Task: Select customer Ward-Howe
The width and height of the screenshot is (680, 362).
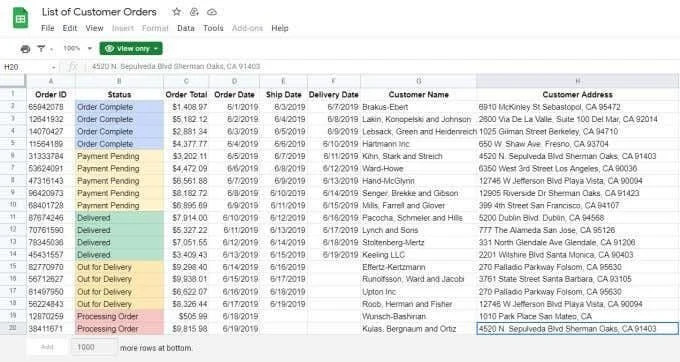Action: click(x=418, y=168)
